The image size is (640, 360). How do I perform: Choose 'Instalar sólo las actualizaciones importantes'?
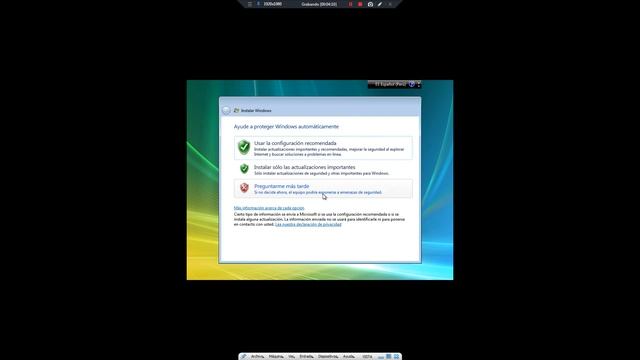(x=323, y=169)
